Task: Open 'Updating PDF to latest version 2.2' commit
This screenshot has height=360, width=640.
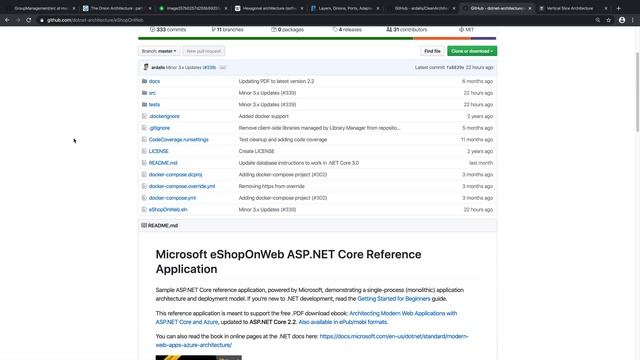Action: [x=276, y=81]
